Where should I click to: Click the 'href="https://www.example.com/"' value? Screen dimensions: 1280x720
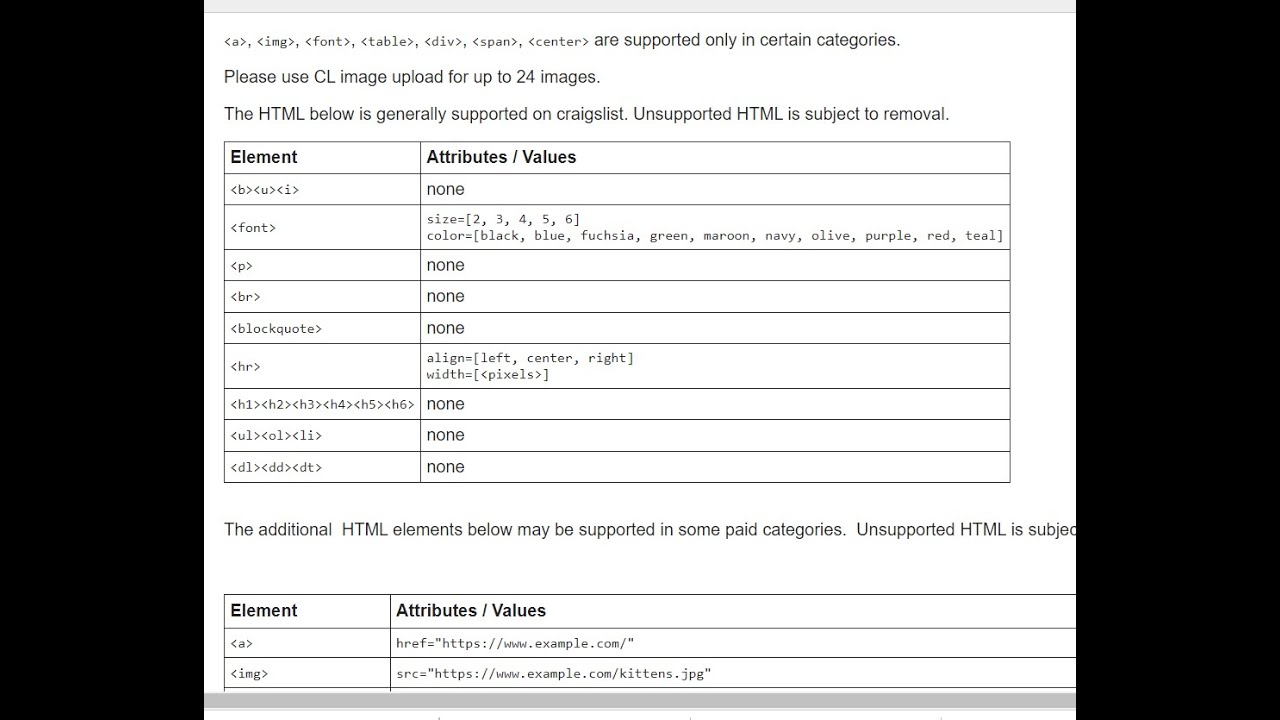(x=515, y=643)
